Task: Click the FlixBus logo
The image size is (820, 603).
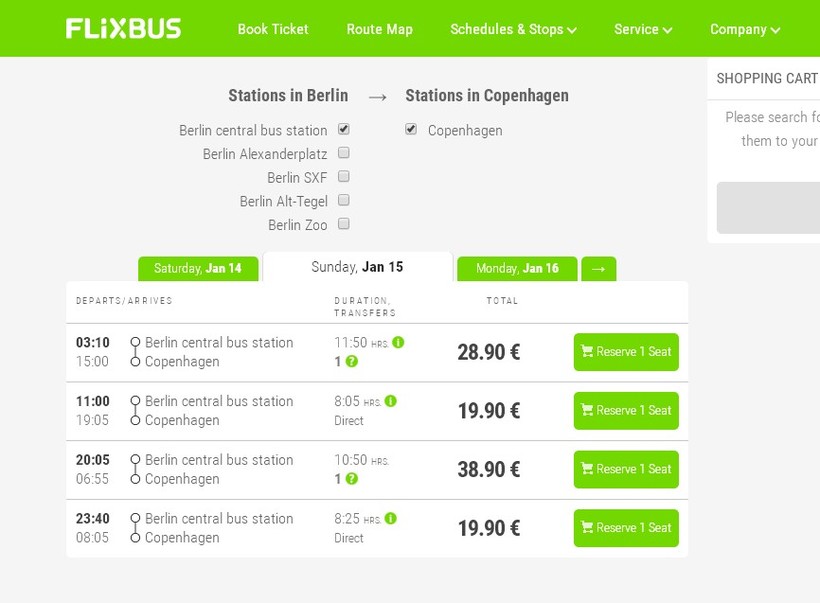Action: click(x=123, y=29)
